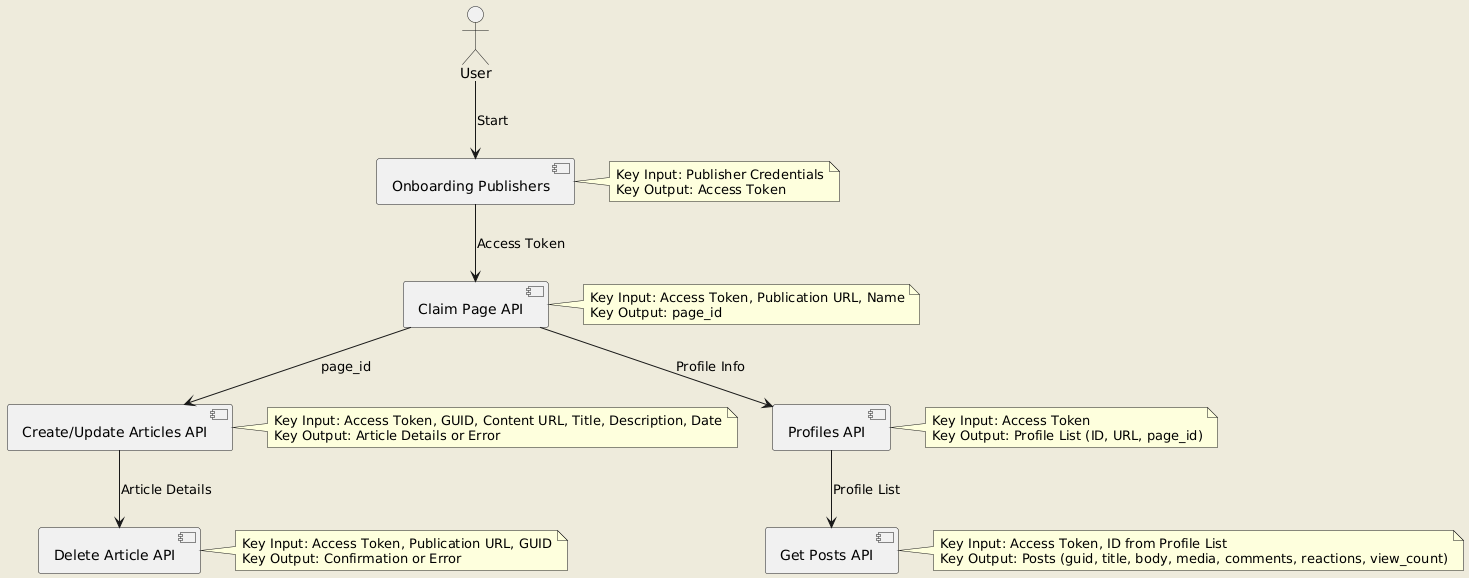Select the note 'Key Input: Publisher Credentials'
This screenshot has height=578, width=1469.
pyautogui.click(x=724, y=182)
